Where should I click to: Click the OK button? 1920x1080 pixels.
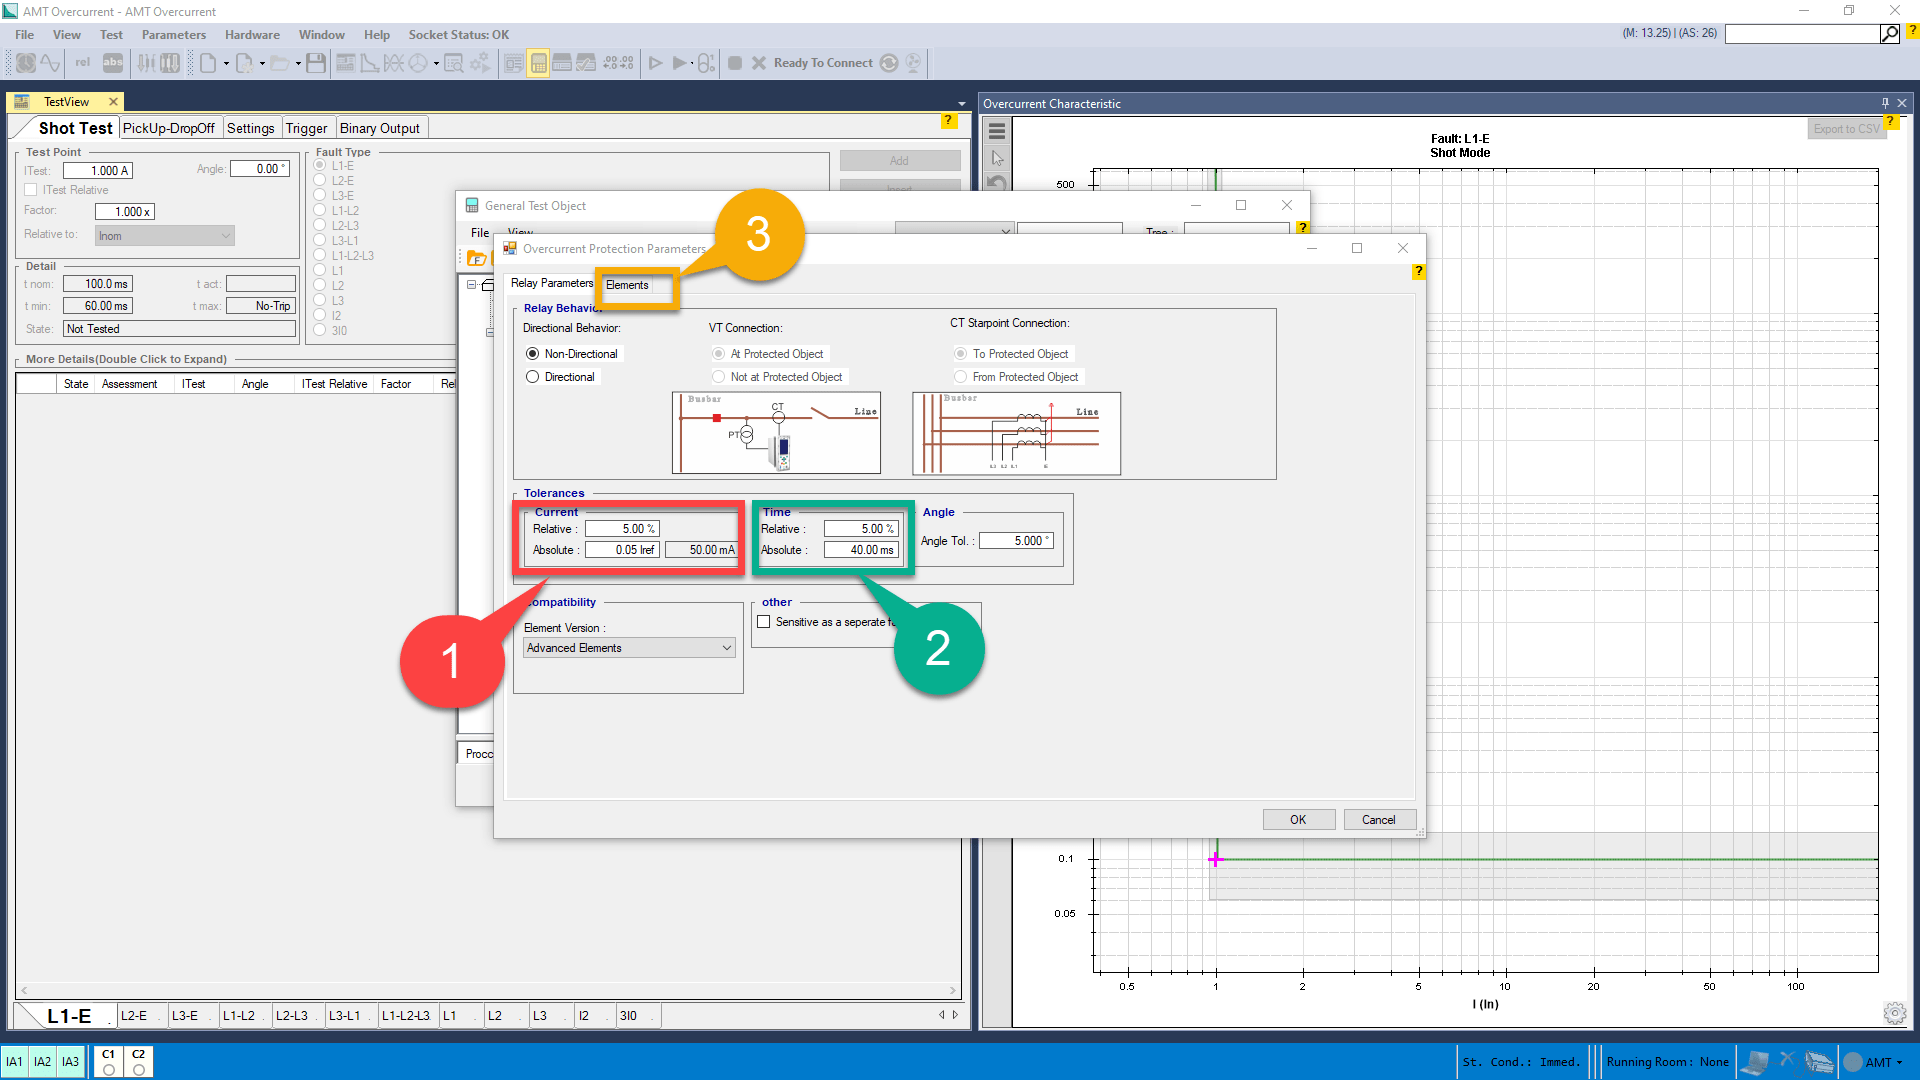[x=1297, y=820]
